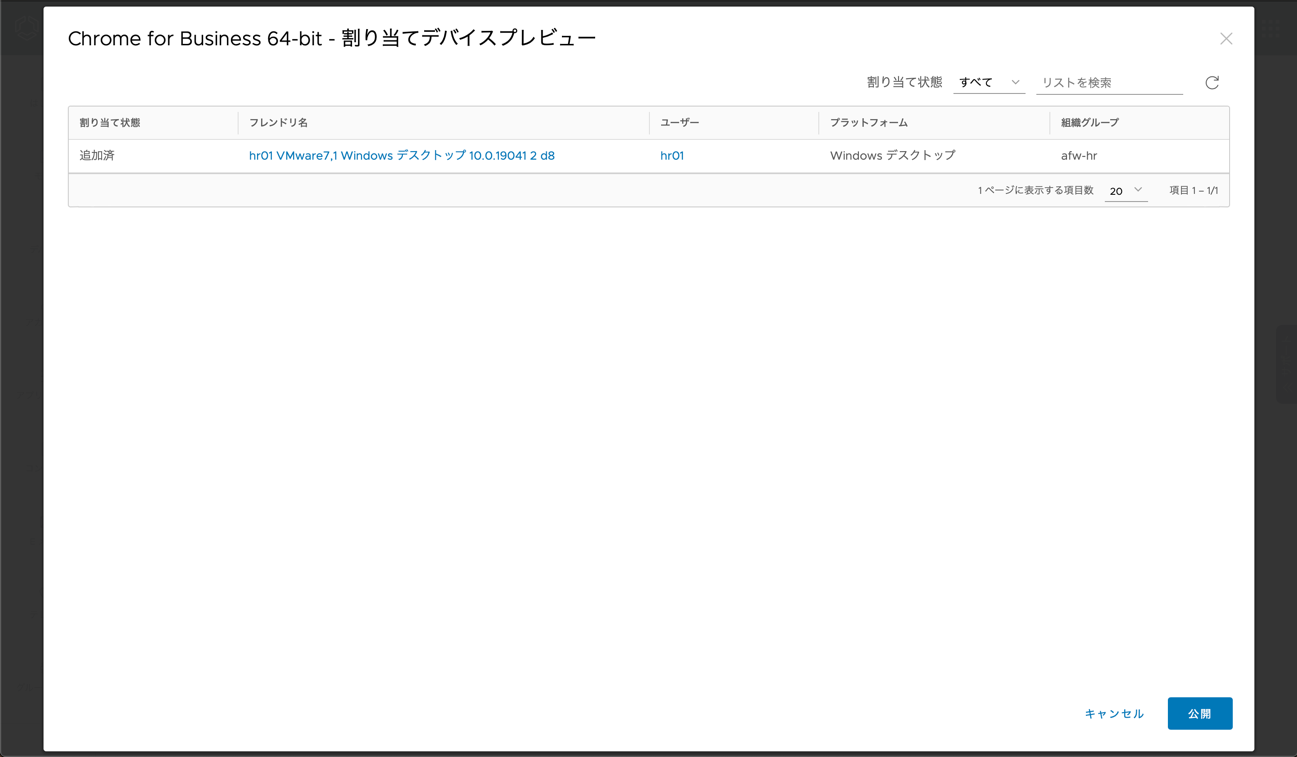Open the items-per-page dropdown showing 20
The width and height of the screenshot is (1297, 757).
[1126, 191]
